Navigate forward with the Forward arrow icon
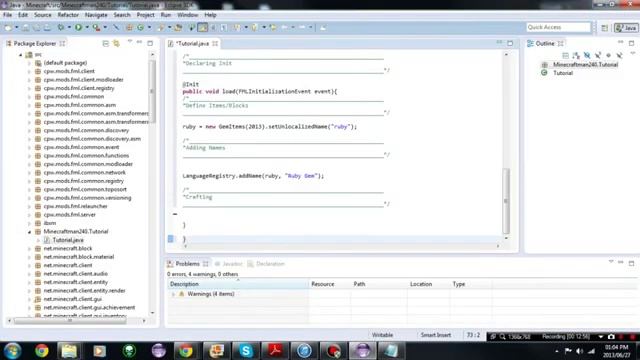Image resolution: width=640 pixels, height=360 pixels. [x=302, y=27]
